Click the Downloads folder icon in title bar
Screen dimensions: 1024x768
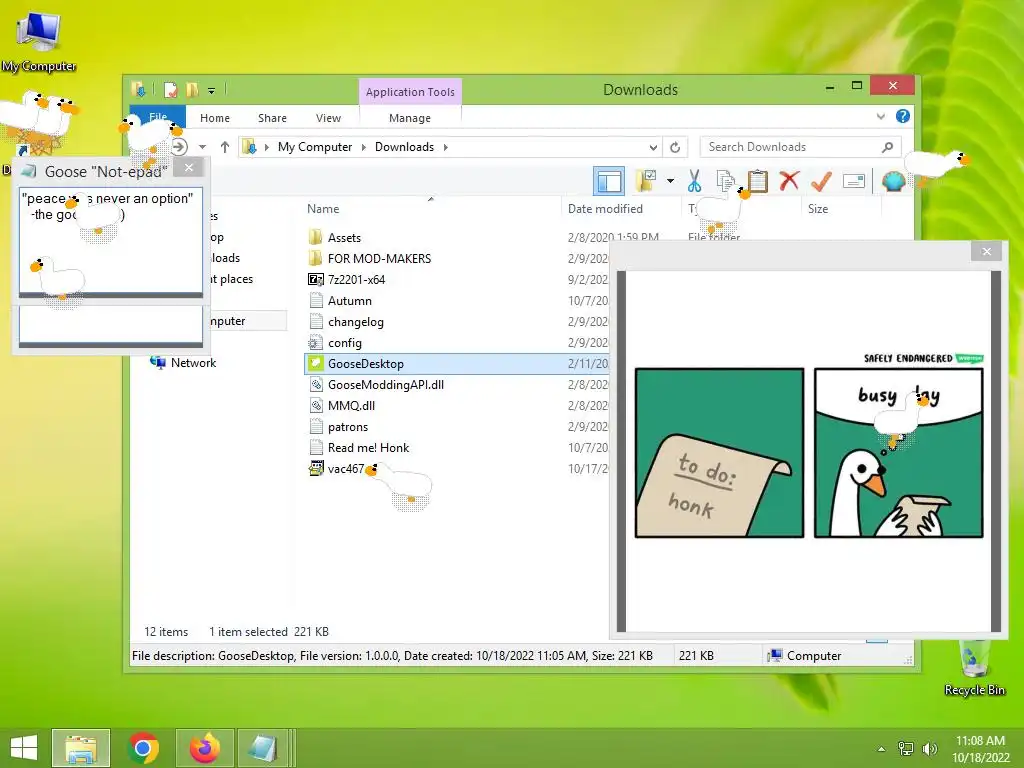click(138, 89)
